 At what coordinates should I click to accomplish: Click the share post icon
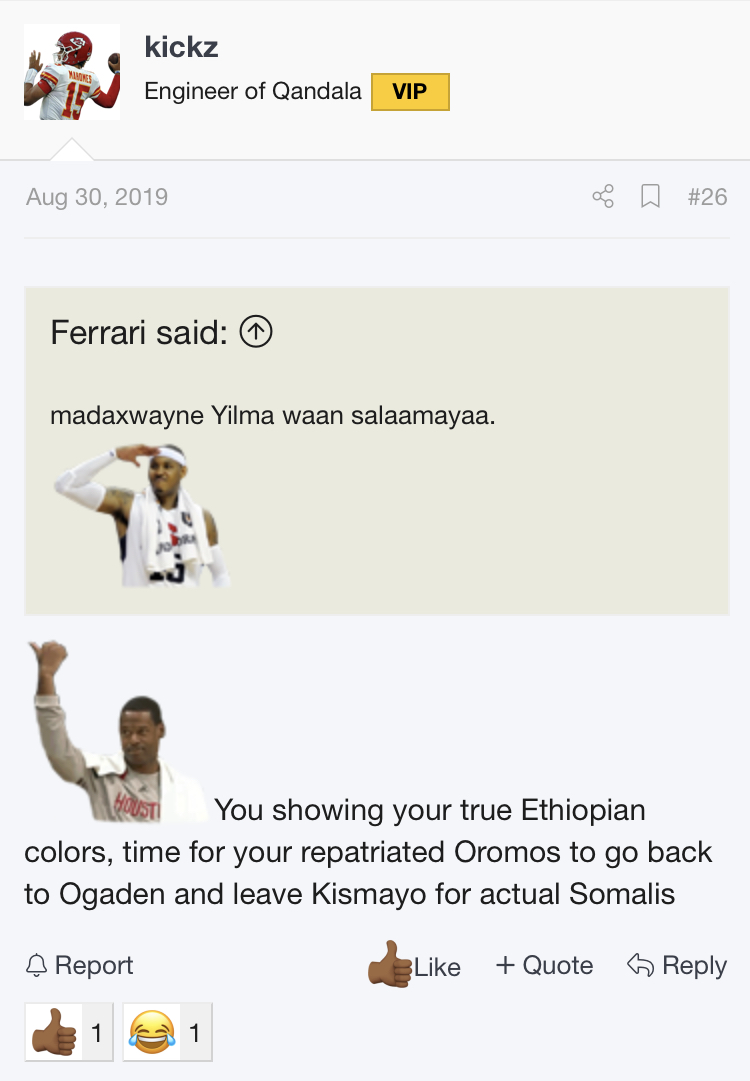pos(603,196)
